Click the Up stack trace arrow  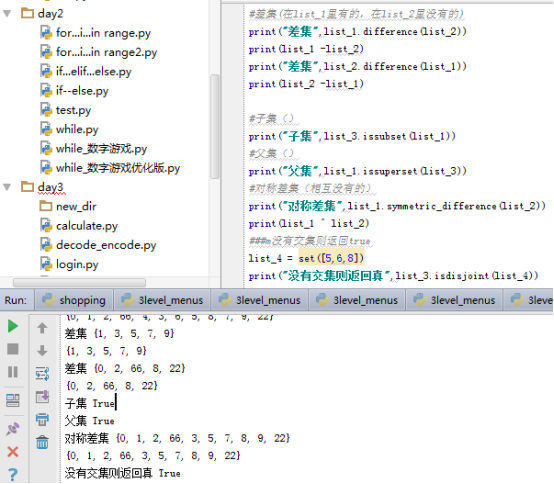pos(42,328)
